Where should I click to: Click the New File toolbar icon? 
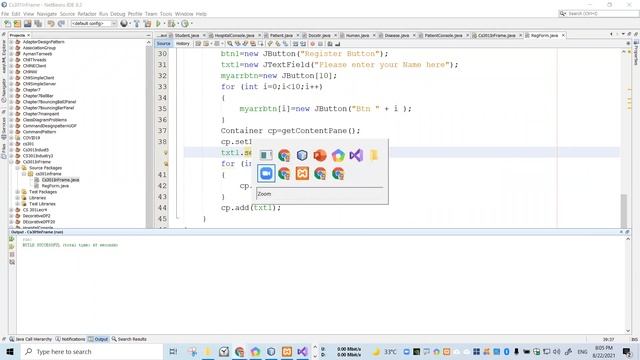click(7, 24)
